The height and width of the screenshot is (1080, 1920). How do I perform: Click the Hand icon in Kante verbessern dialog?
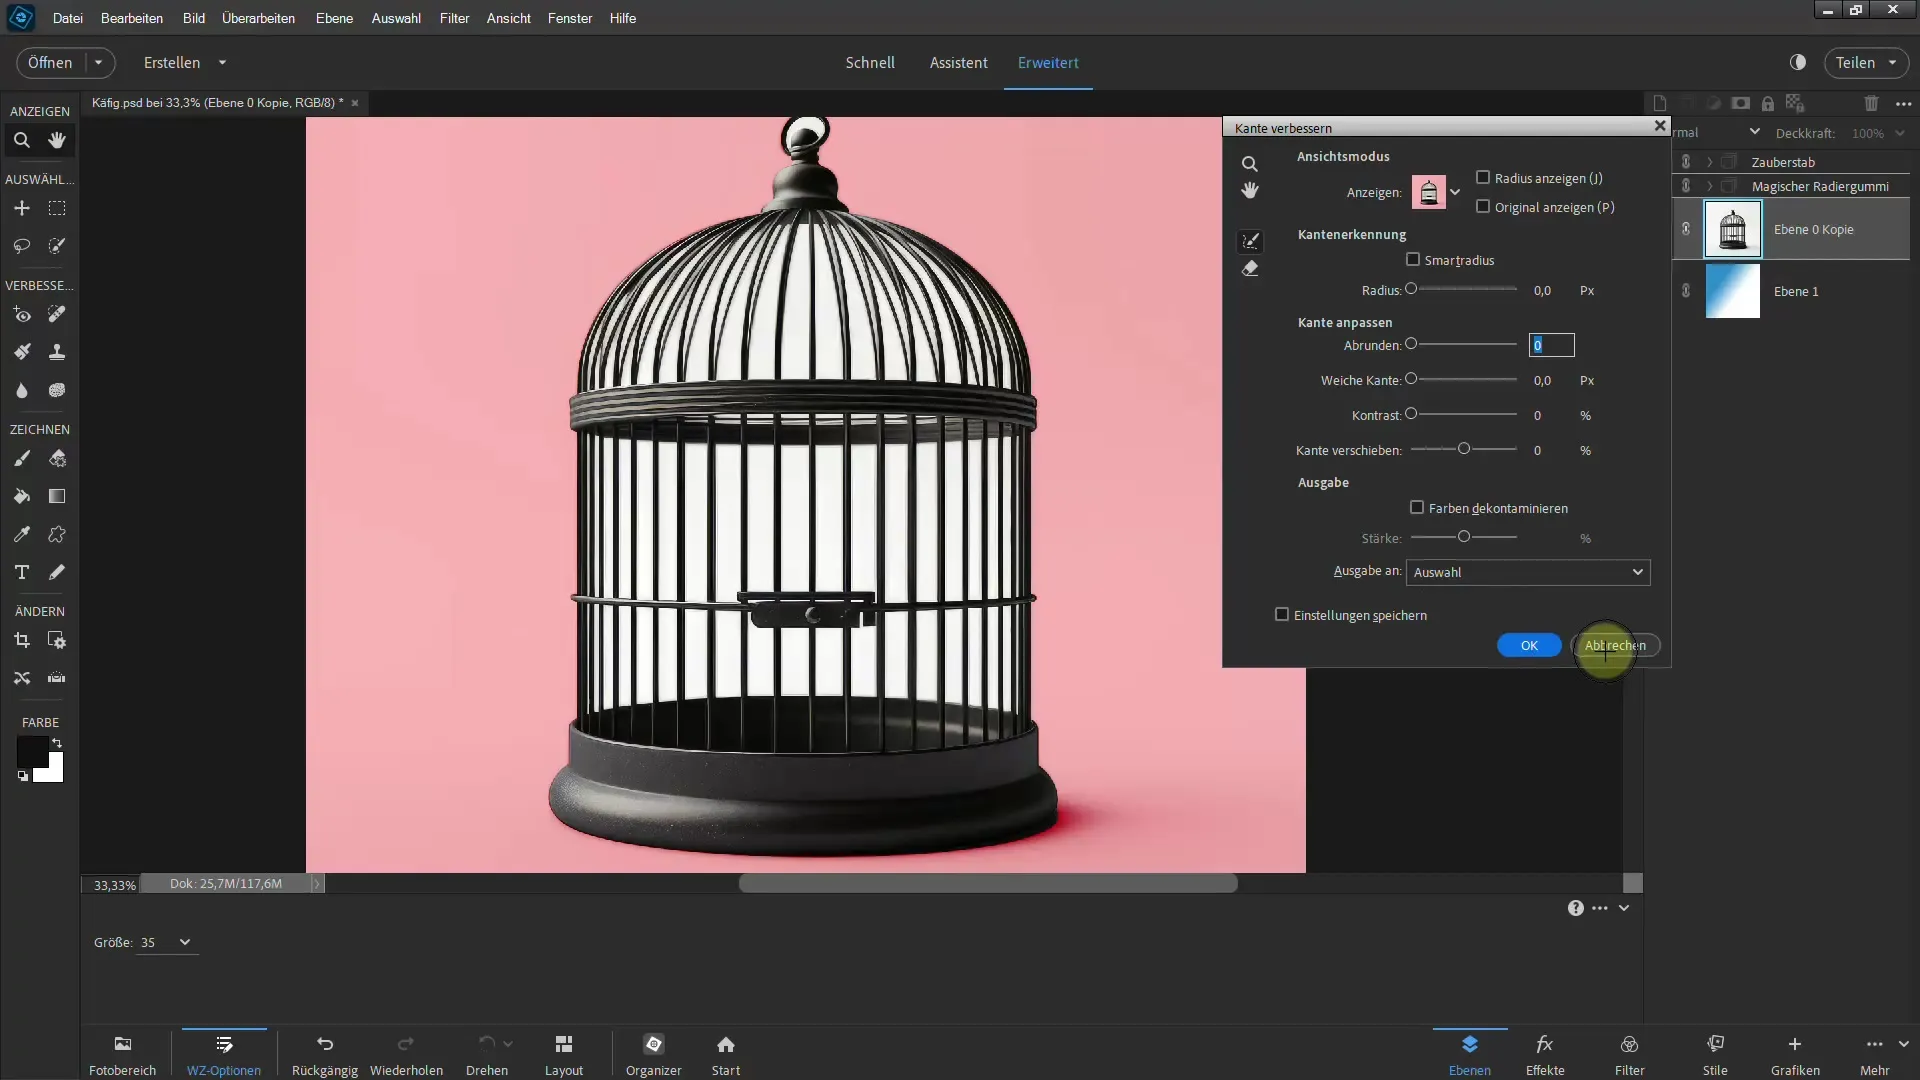click(x=1250, y=191)
